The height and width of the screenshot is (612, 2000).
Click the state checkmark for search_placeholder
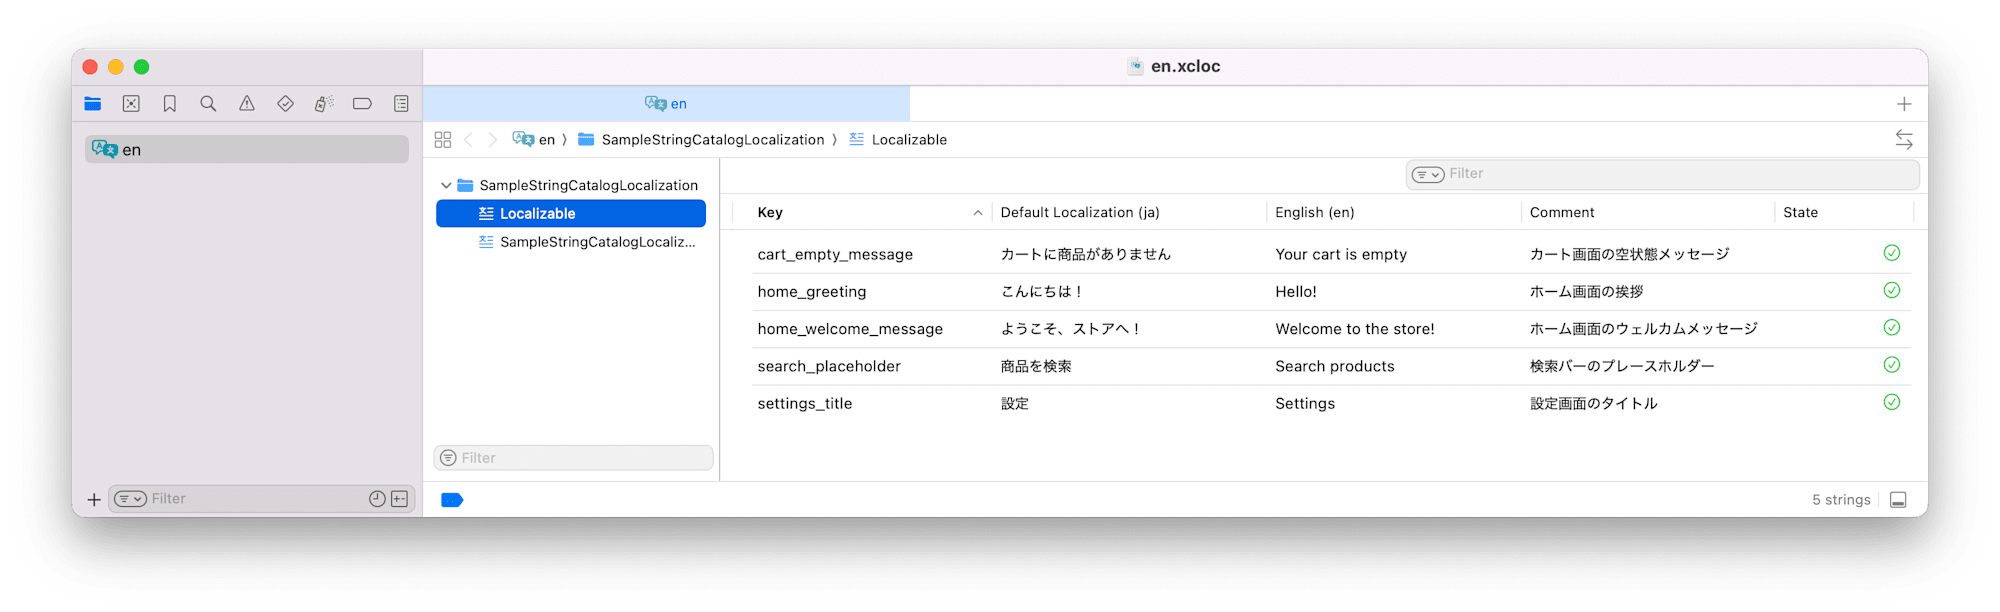coord(1892,365)
